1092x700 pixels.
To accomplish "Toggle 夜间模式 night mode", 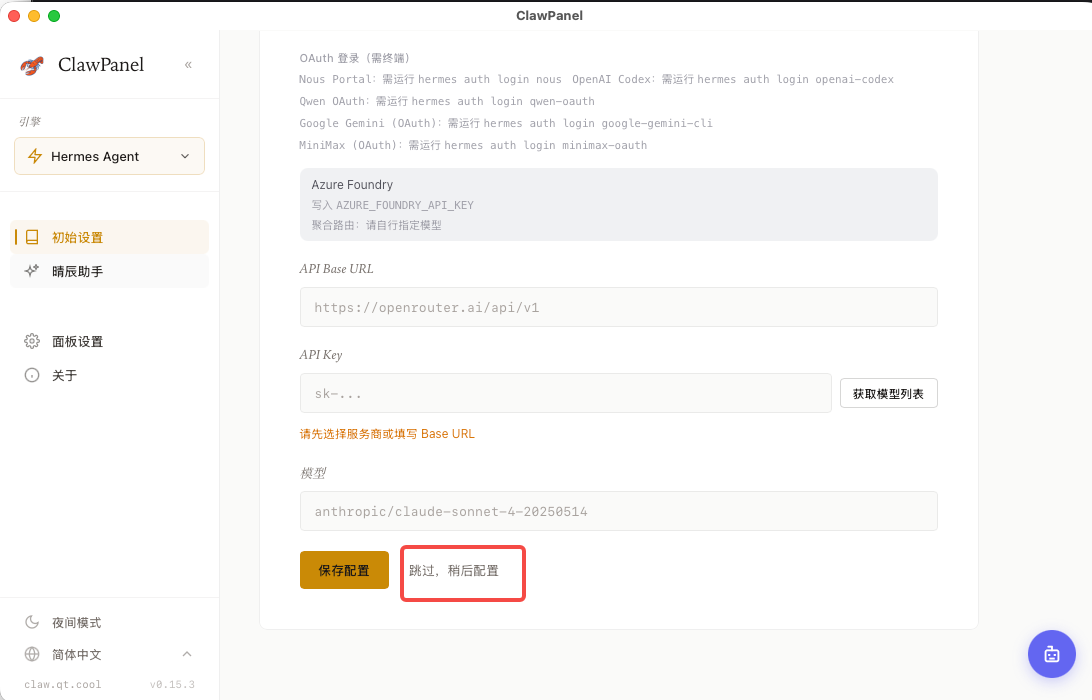I will coord(109,622).
